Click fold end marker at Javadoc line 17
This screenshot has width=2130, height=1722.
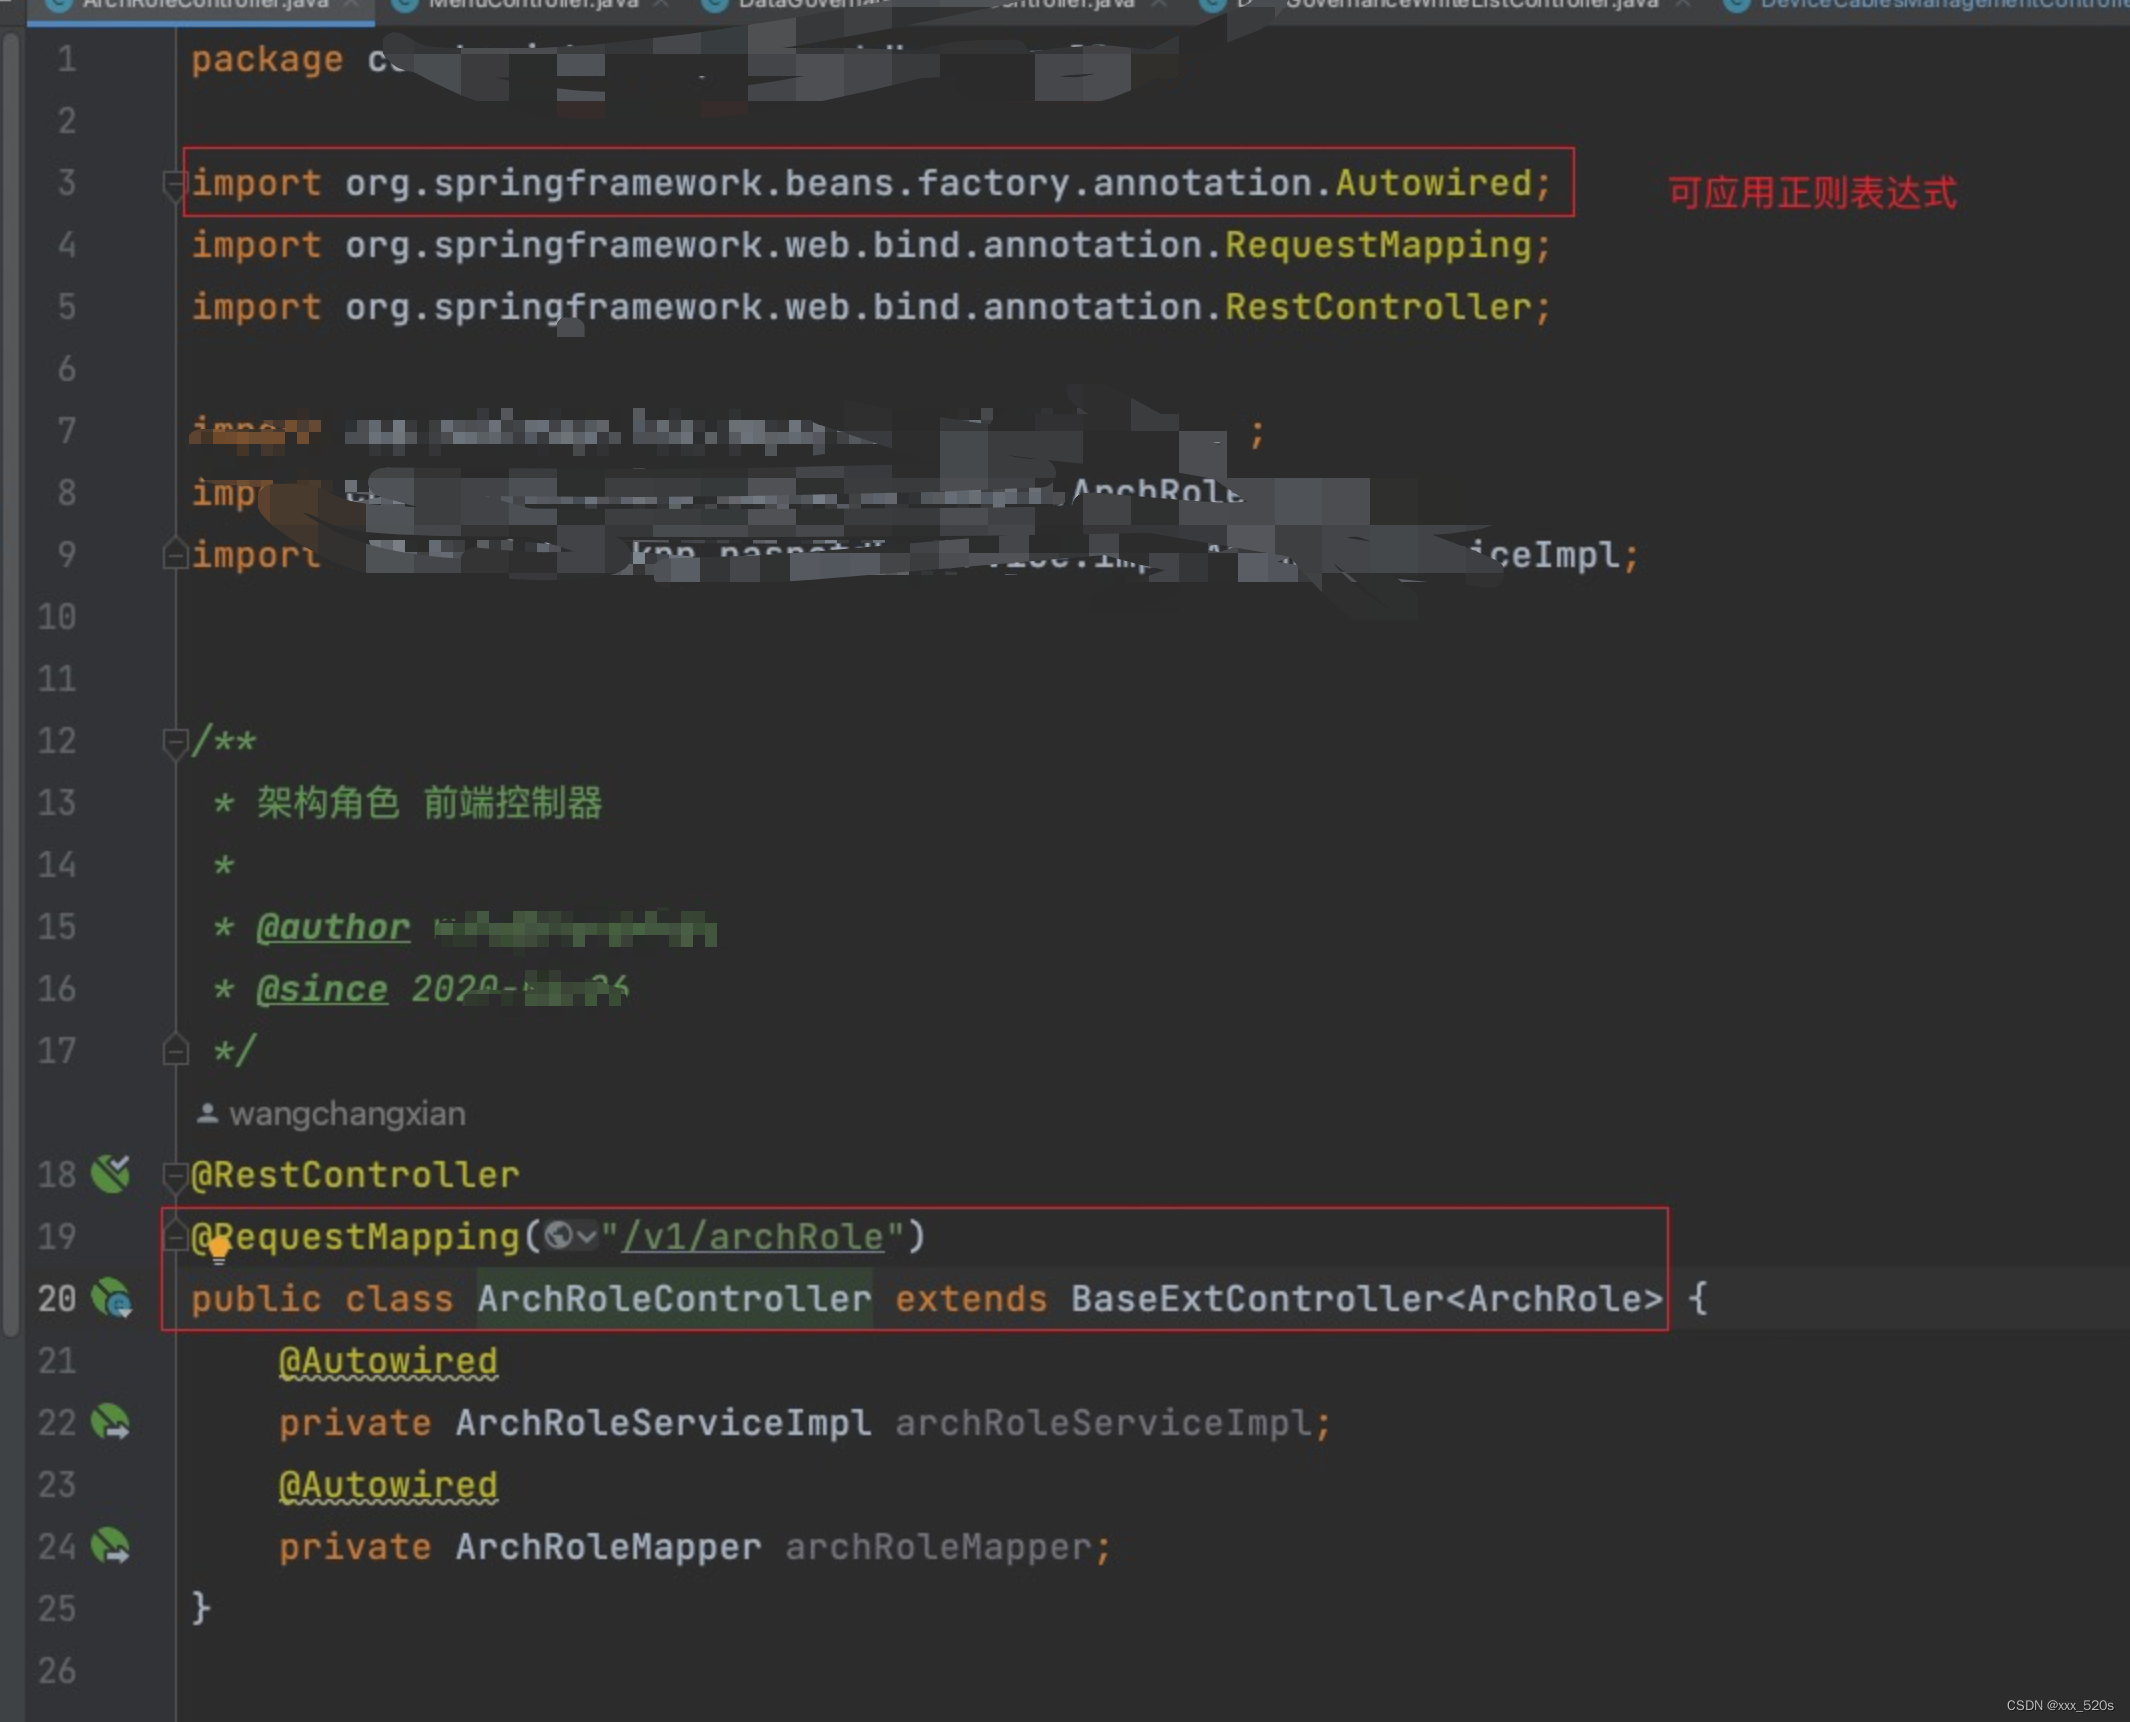[x=175, y=1050]
